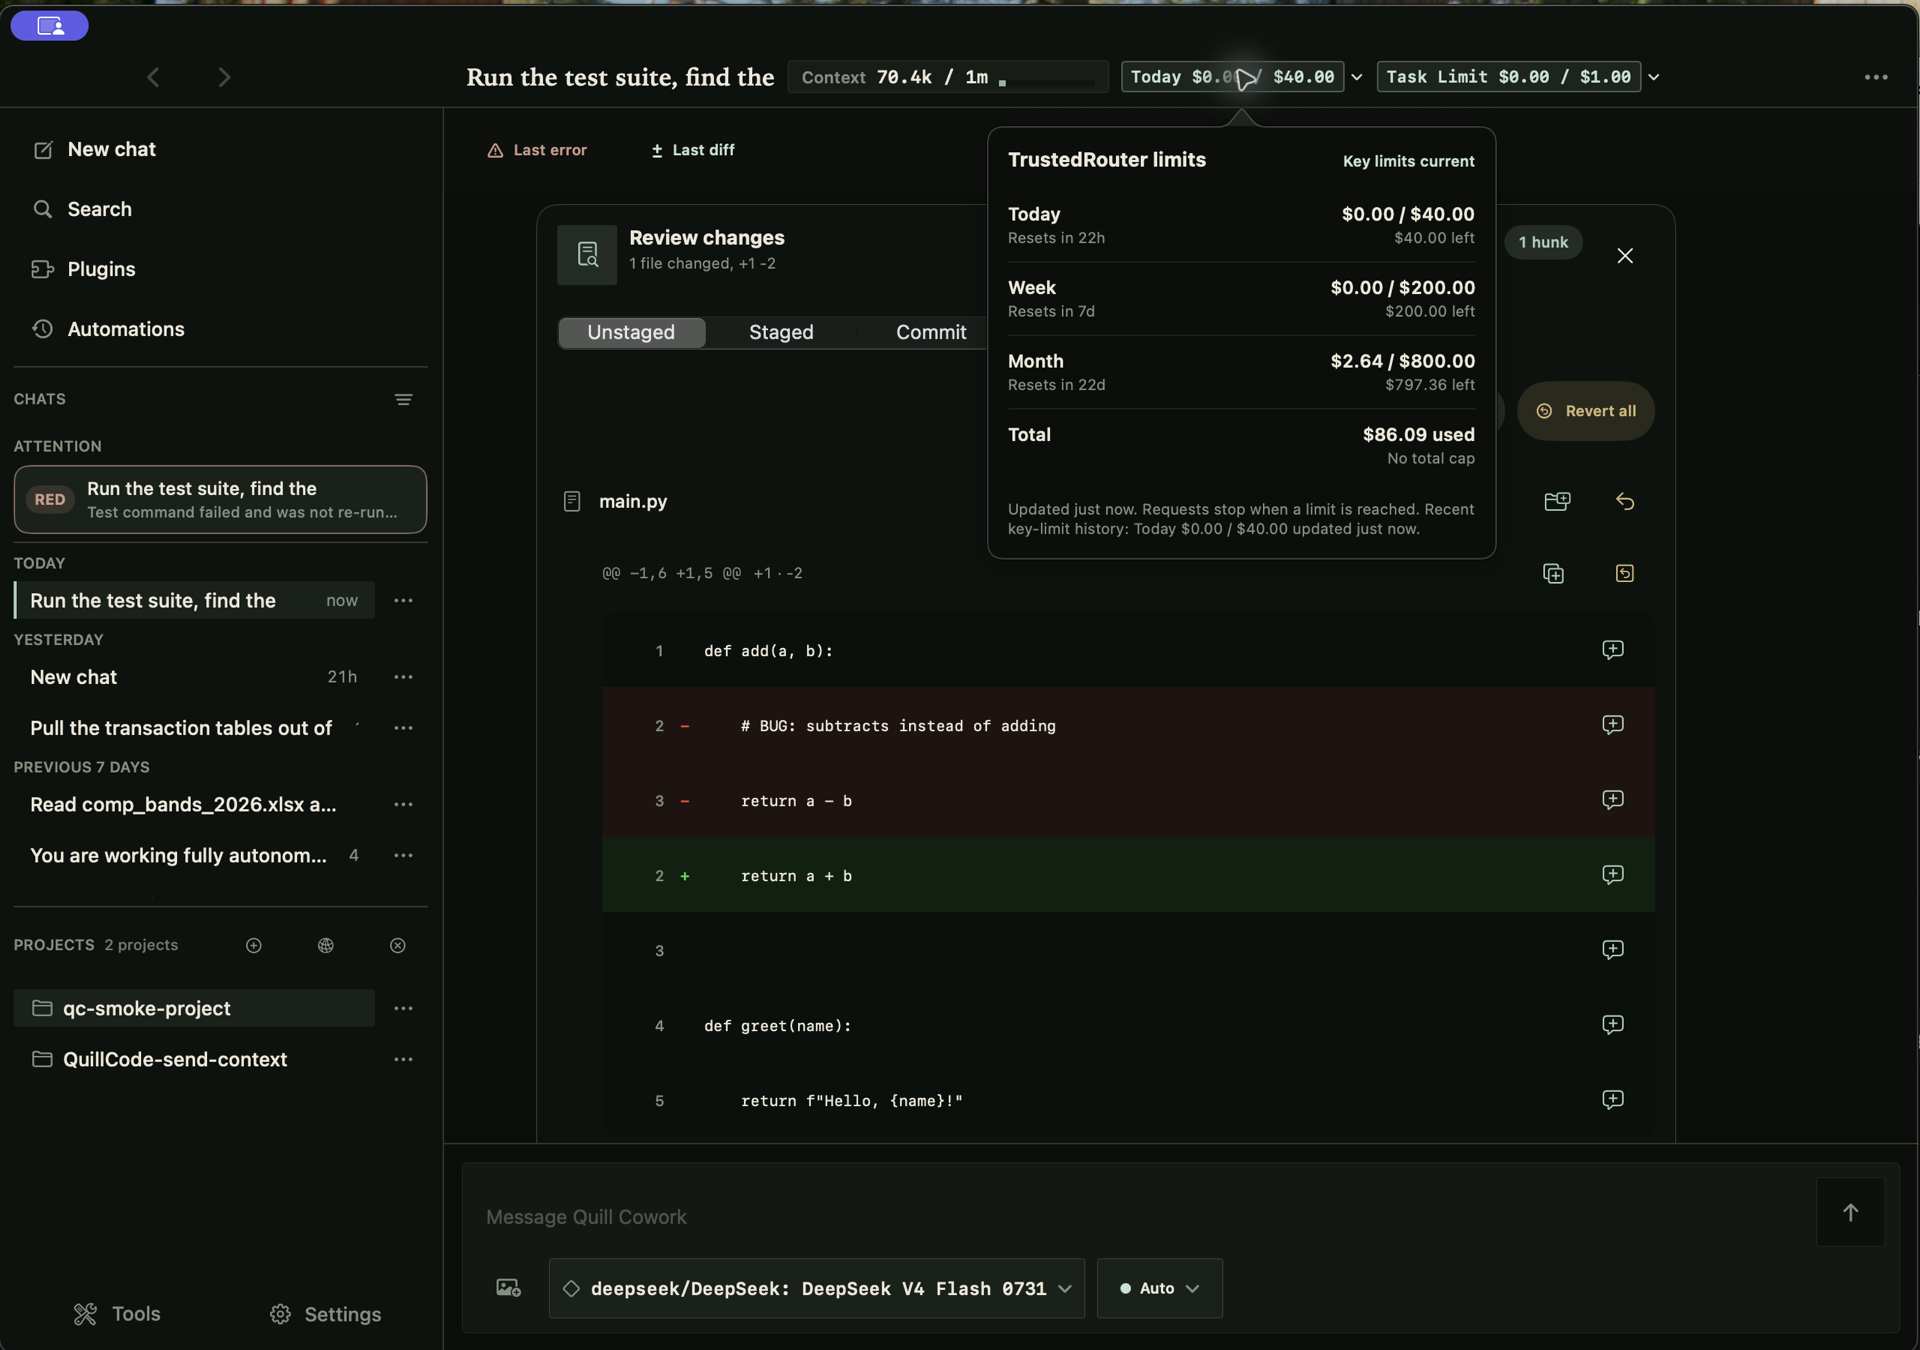This screenshot has width=1920, height=1350.
Task: Select the qc-smoke-project folder
Action: click(x=195, y=1008)
